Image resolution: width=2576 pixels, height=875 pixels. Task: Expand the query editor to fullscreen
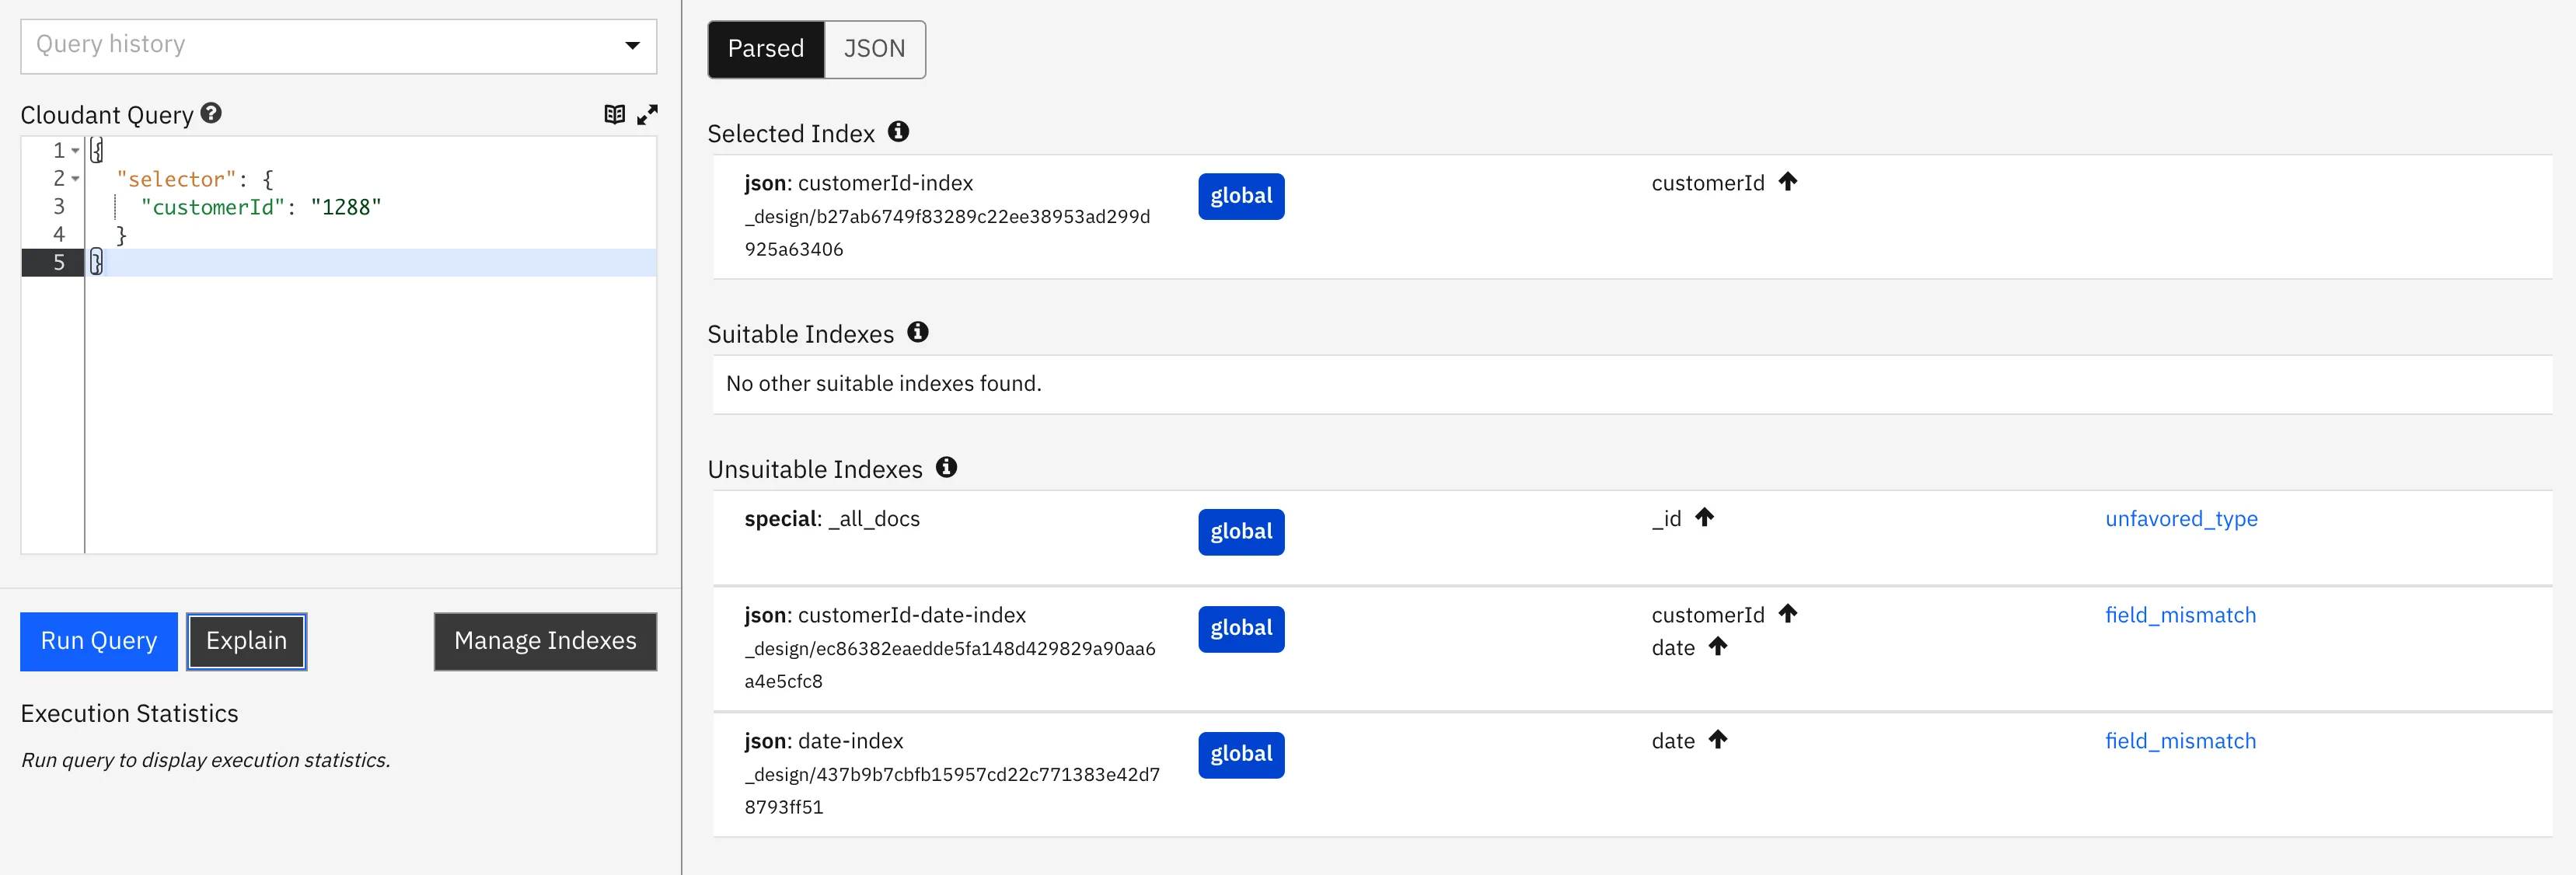tap(648, 114)
